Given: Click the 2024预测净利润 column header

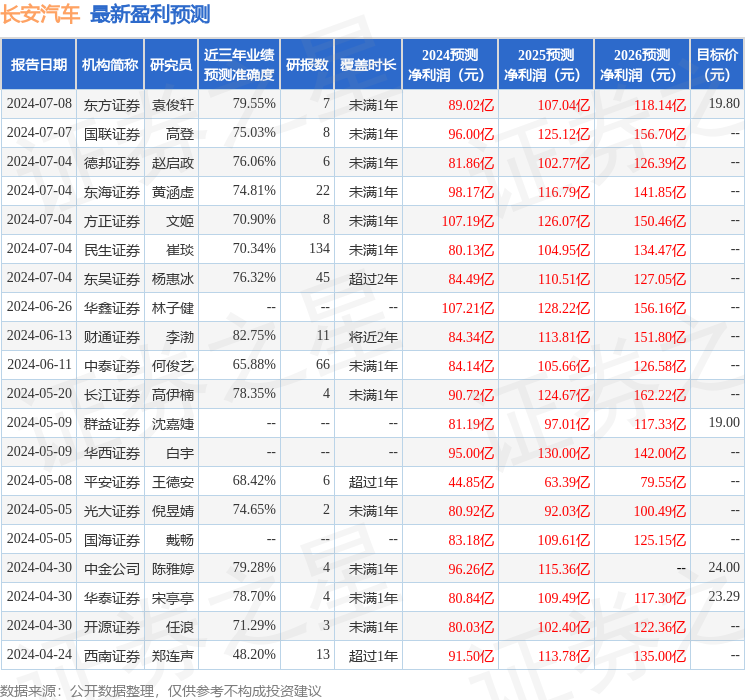Looking at the screenshot, I should [450, 64].
